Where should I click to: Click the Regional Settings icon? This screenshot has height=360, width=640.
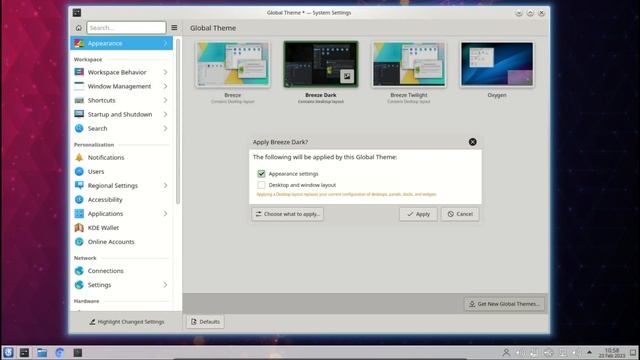[79, 185]
